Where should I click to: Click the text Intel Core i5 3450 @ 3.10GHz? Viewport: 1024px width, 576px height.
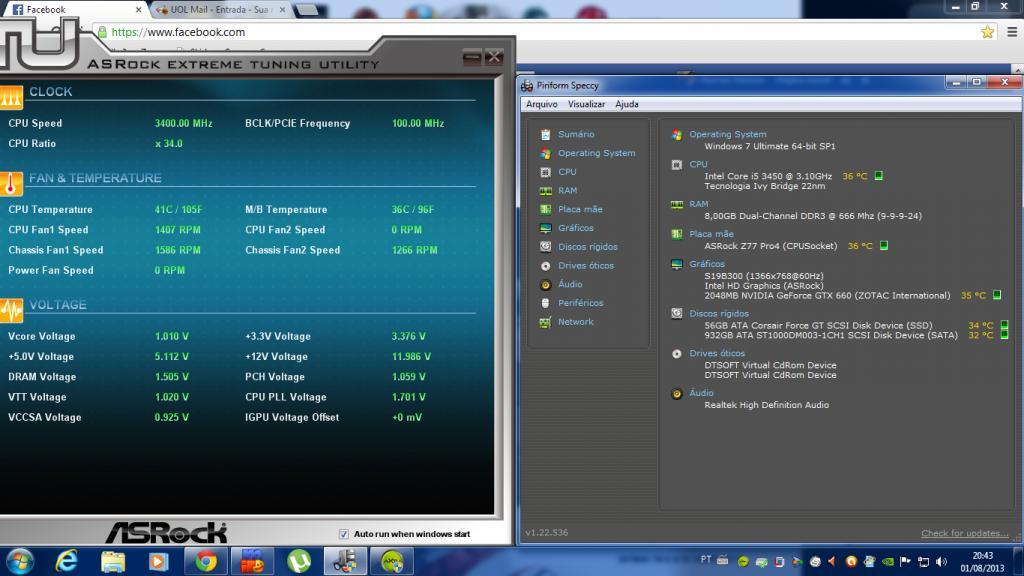pyautogui.click(x=768, y=176)
